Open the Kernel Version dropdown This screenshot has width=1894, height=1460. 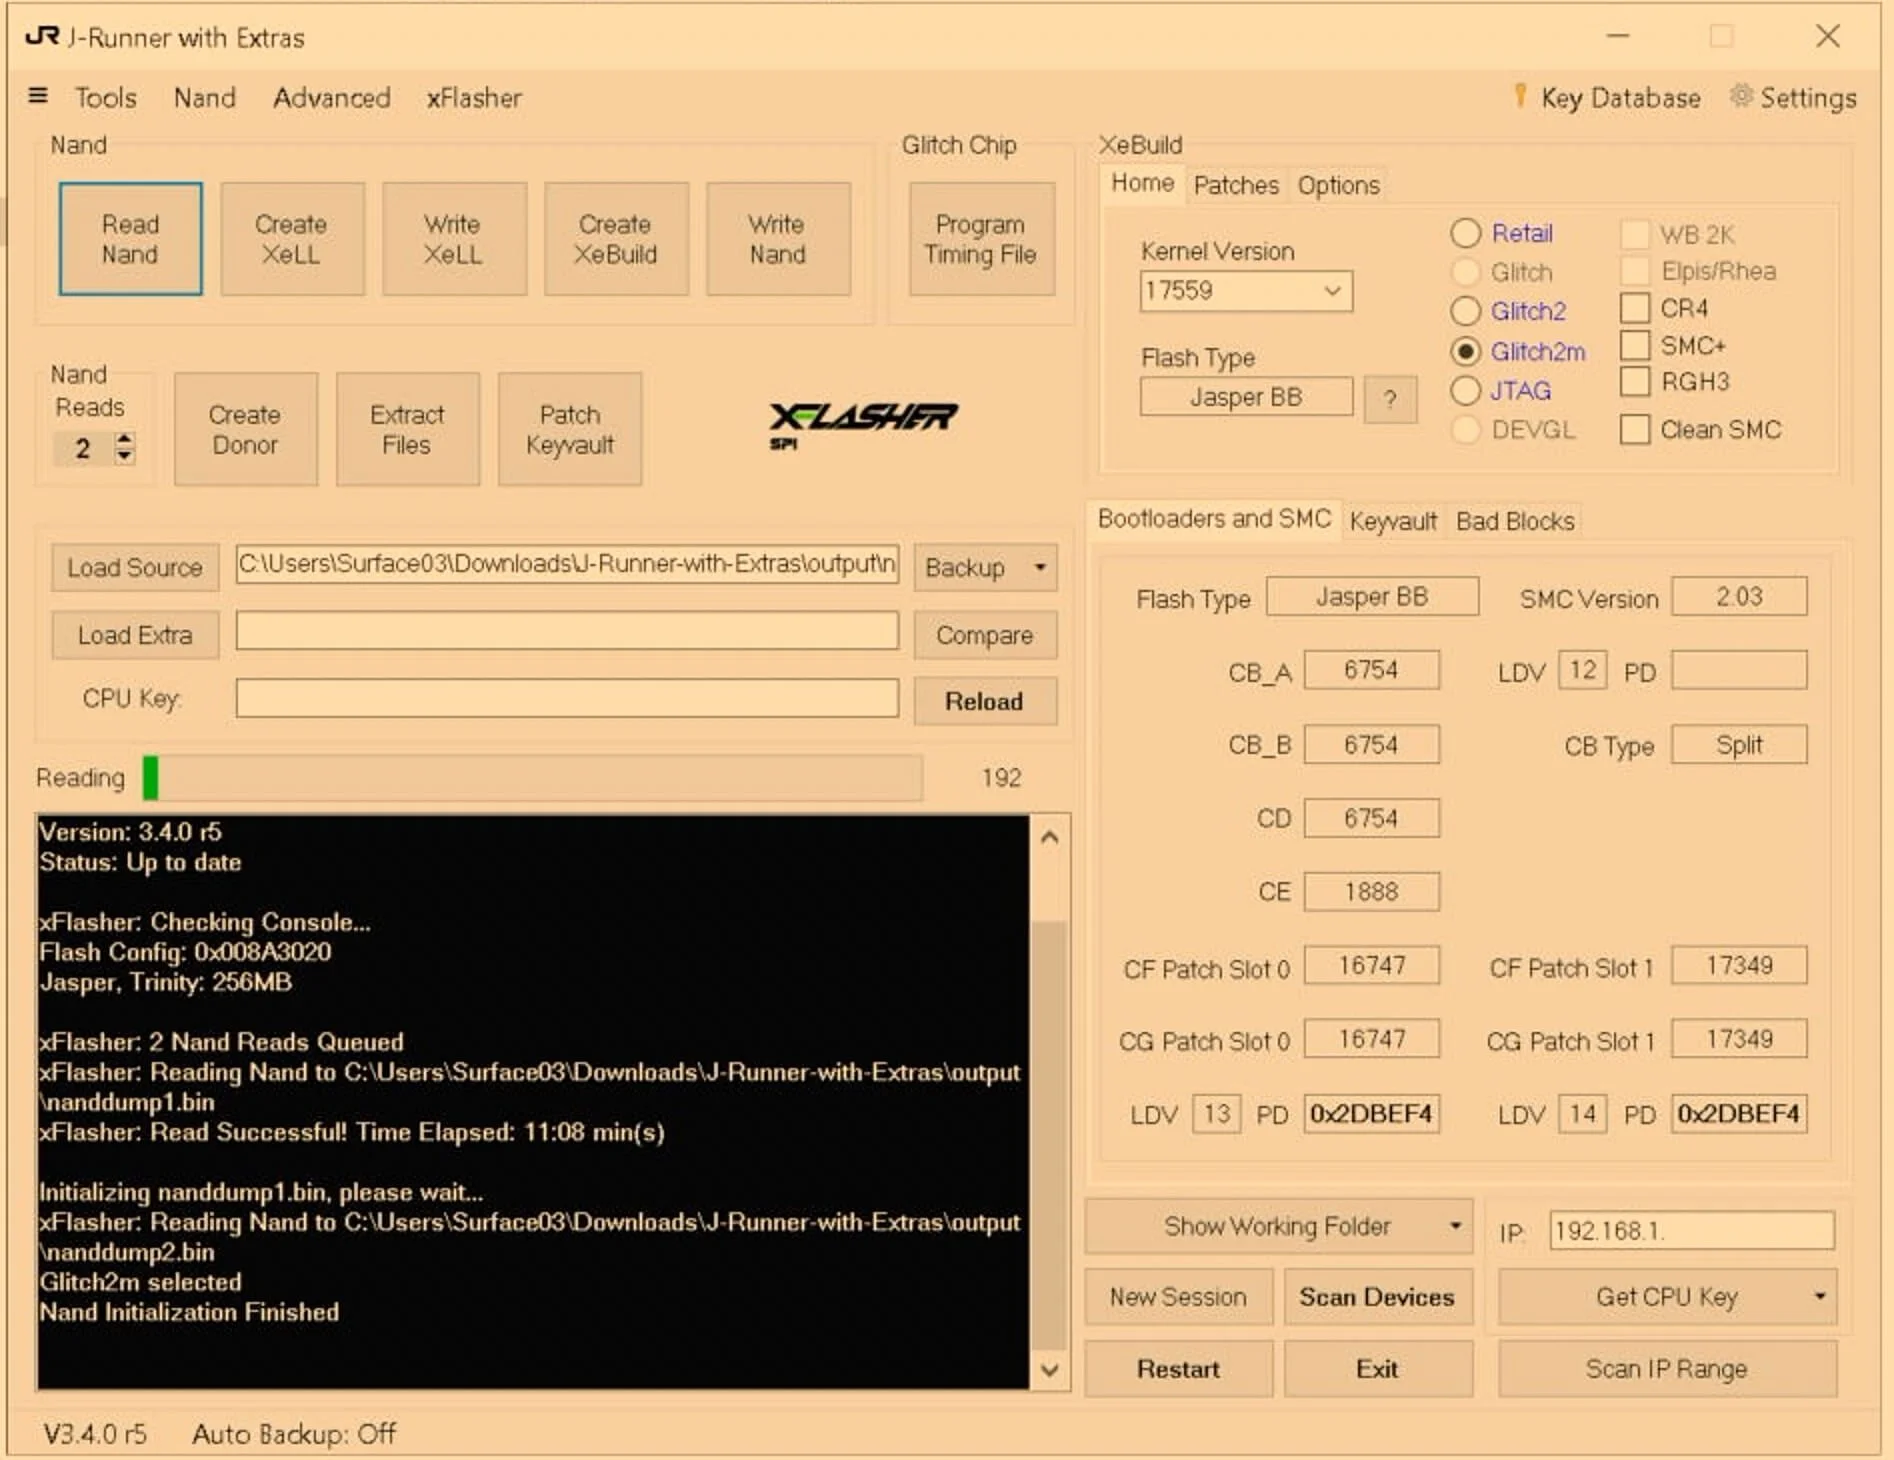tap(1245, 290)
